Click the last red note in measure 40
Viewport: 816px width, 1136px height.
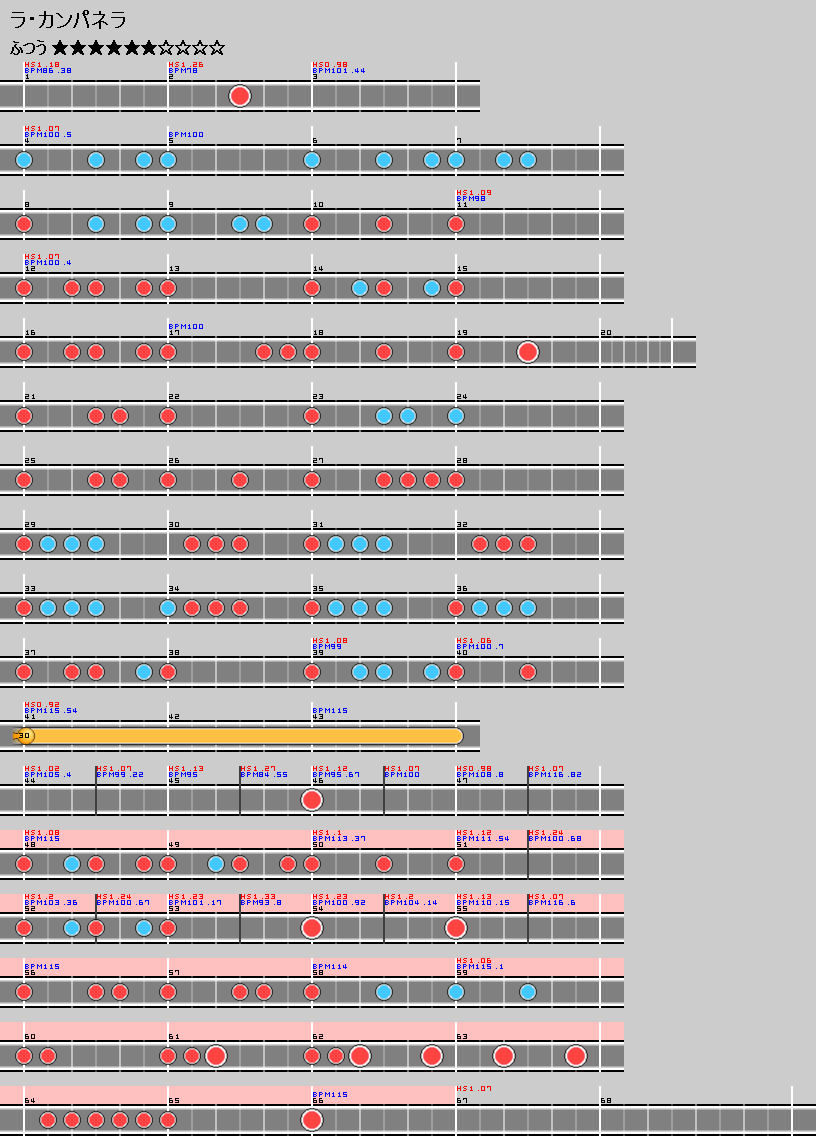528,672
